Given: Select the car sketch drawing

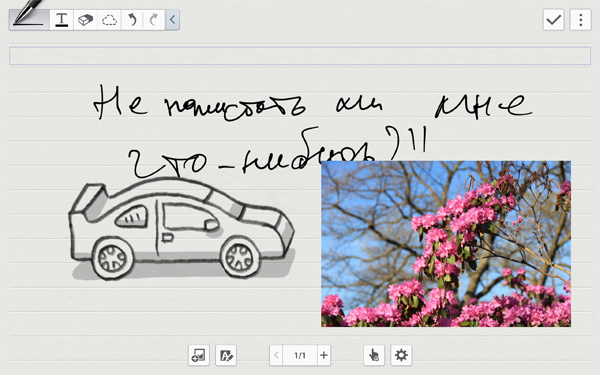Looking at the screenshot, I should pos(182,229).
